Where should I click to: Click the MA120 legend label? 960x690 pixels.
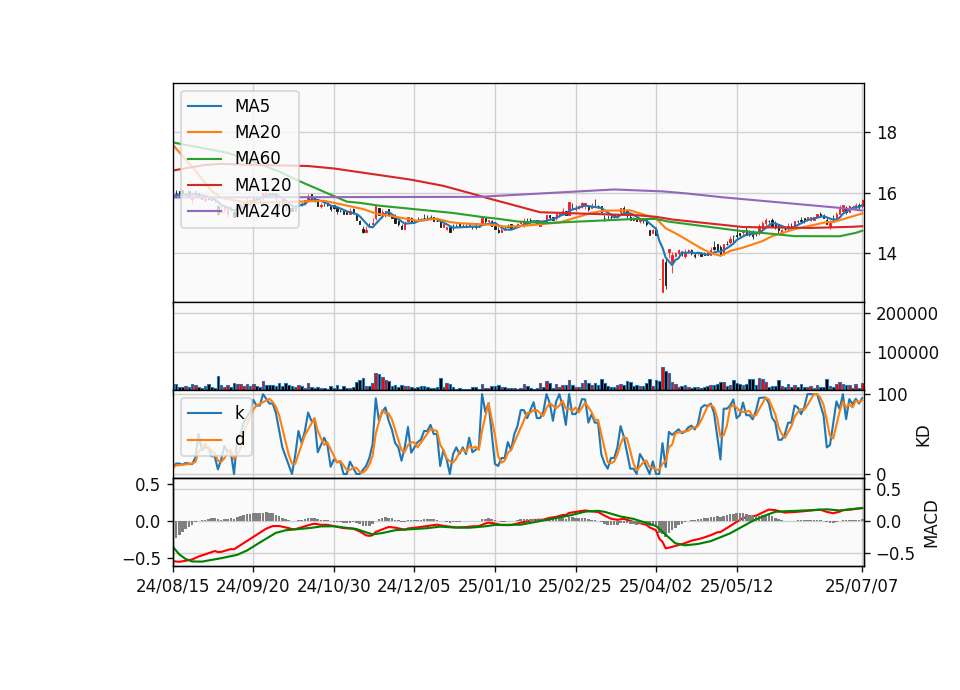click(263, 185)
